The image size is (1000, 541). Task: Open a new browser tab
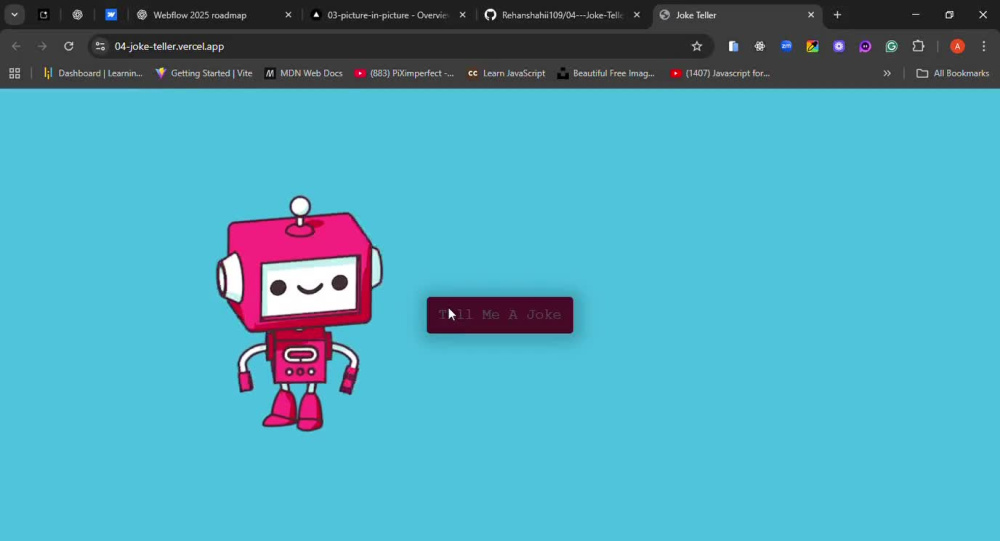[837, 15]
